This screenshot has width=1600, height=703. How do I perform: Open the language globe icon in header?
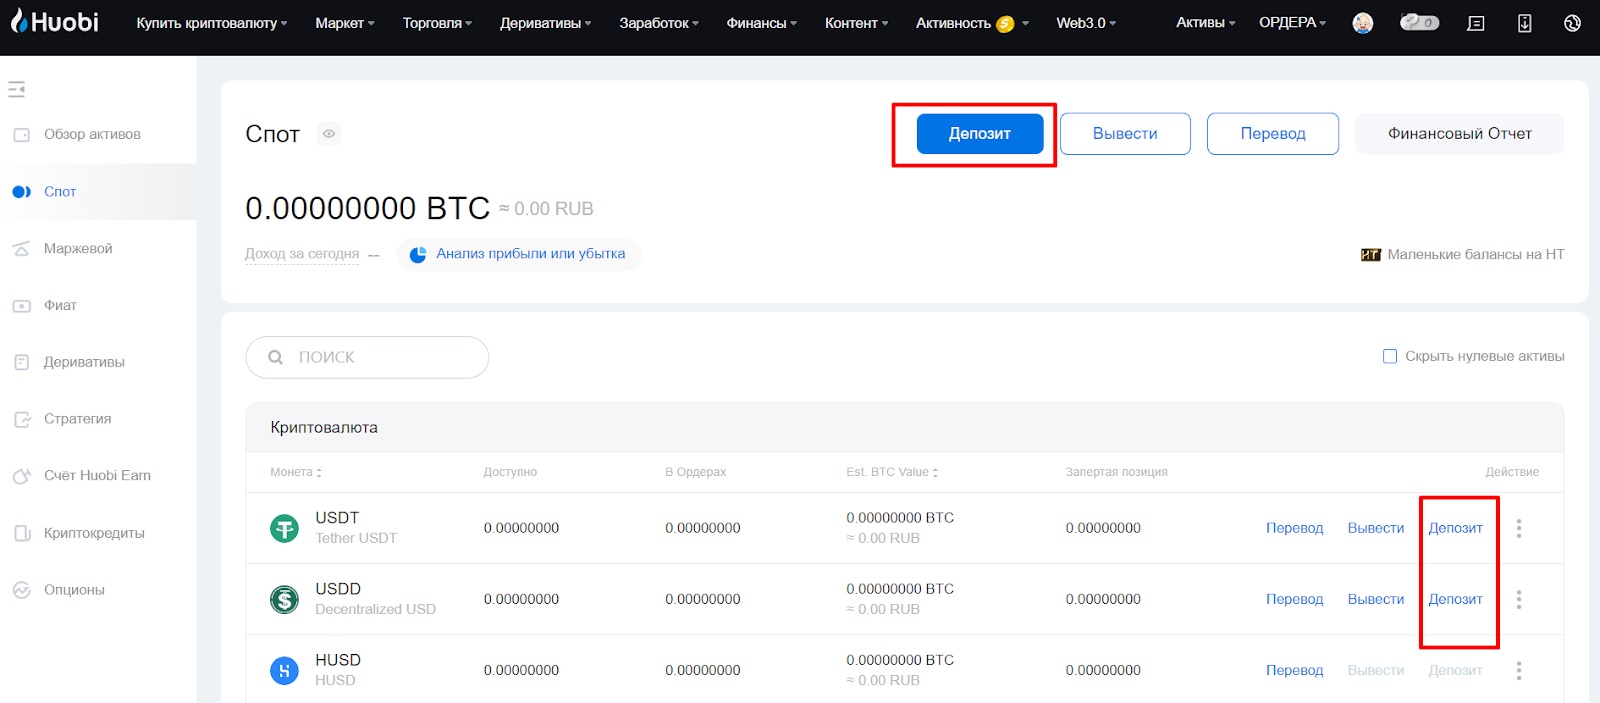(x=1572, y=23)
